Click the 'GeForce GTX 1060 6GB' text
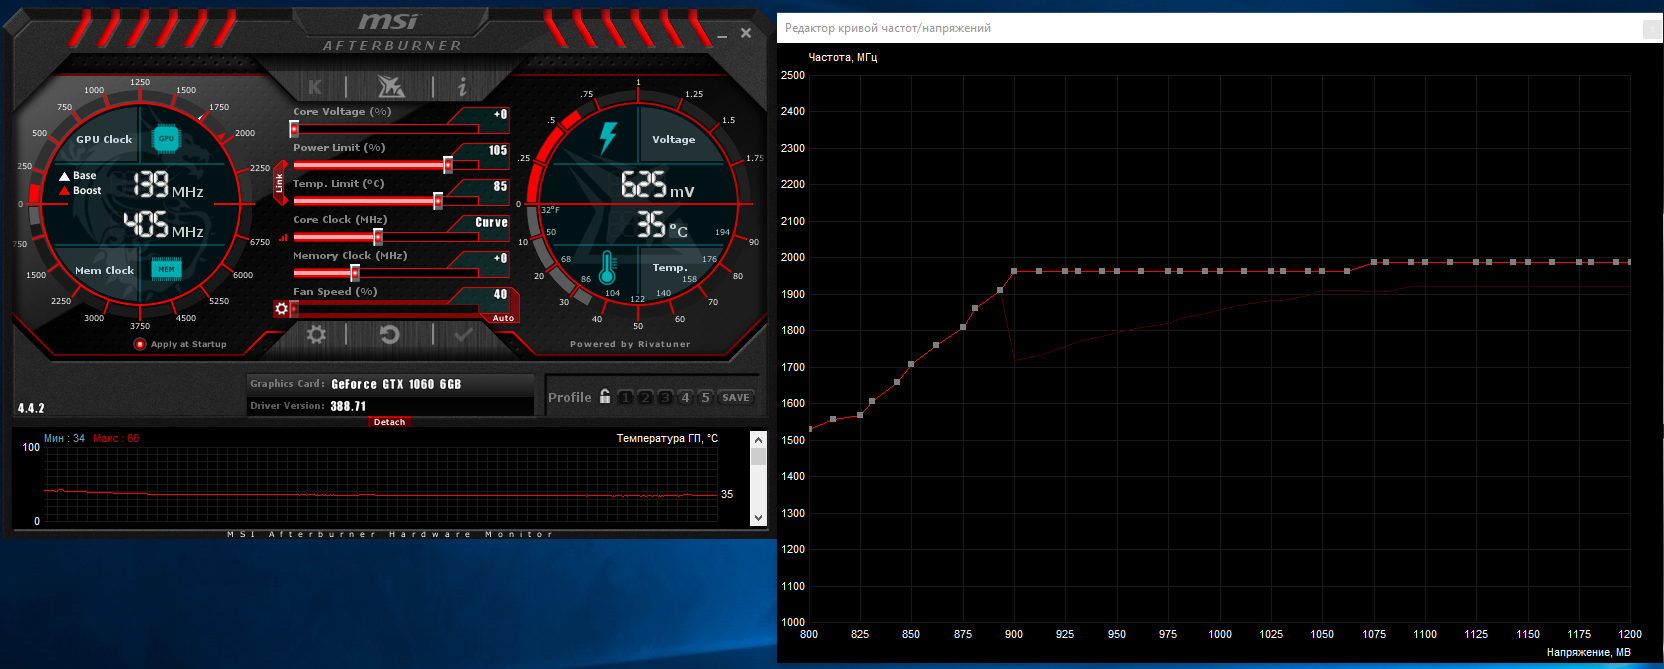The height and width of the screenshot is (669, 1664). (x=396, y=384)
